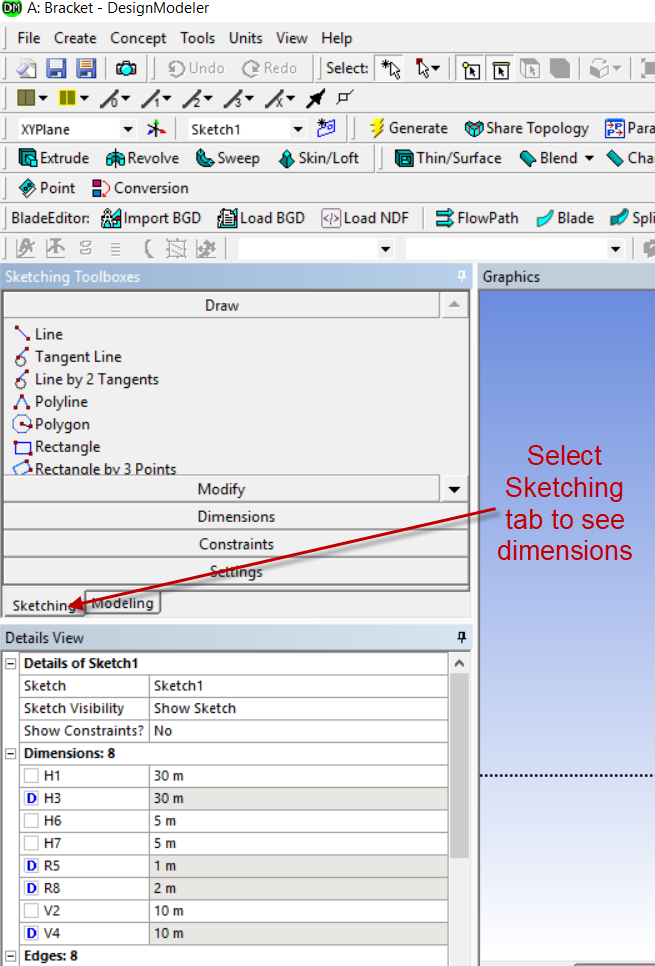This screenshot has width=655, height=966.
Task: Click Import BGD in BladeEditor toolbar
Action: pos(151,218)
